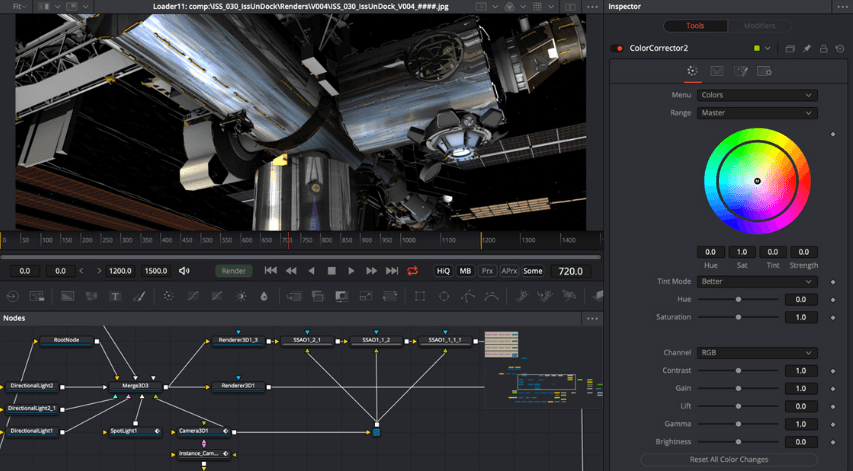Select the Paint brush tool in the toolbar

click(139, 297)
